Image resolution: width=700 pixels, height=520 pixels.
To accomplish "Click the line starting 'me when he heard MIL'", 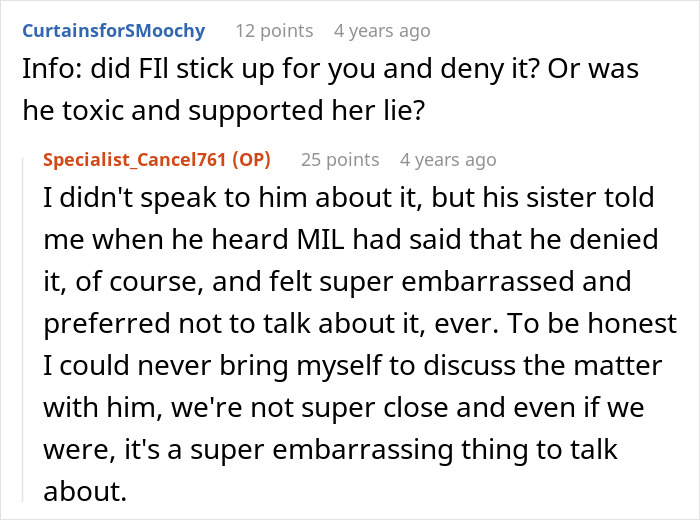I will 351,239.
